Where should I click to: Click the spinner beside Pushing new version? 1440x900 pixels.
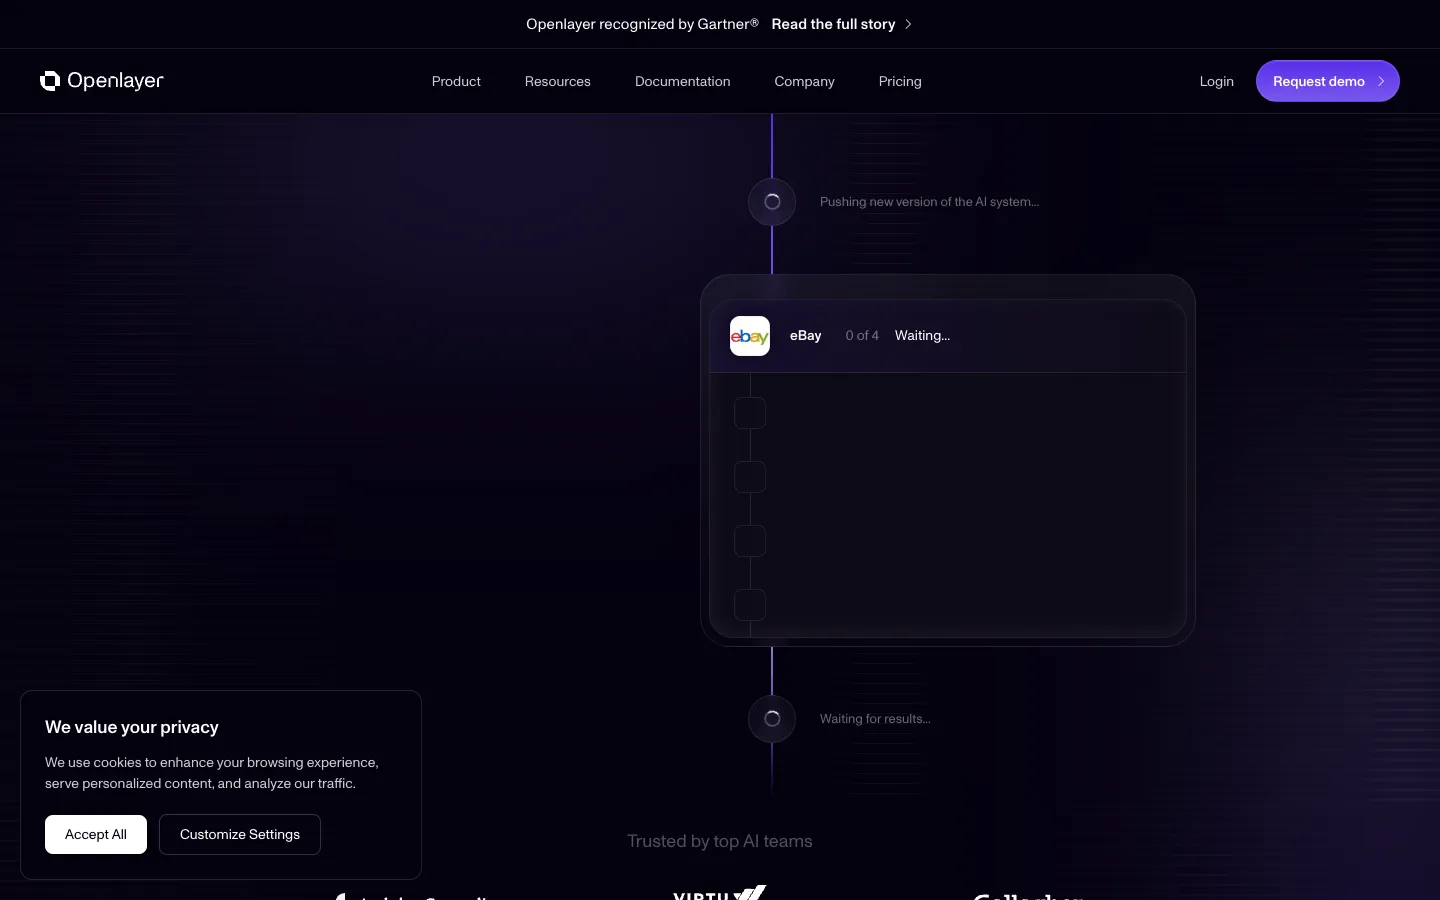click(x=772, y=202)
